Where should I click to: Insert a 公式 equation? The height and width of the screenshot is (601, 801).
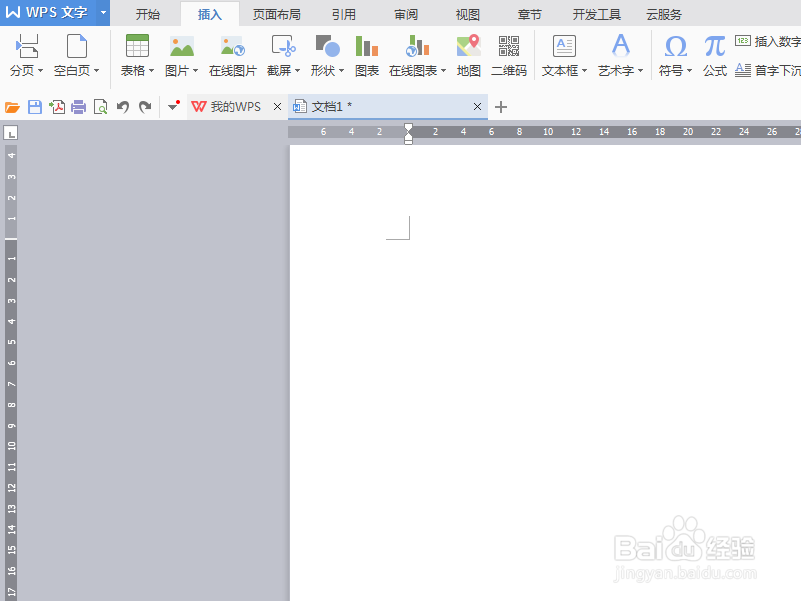(x=715, y=56)
